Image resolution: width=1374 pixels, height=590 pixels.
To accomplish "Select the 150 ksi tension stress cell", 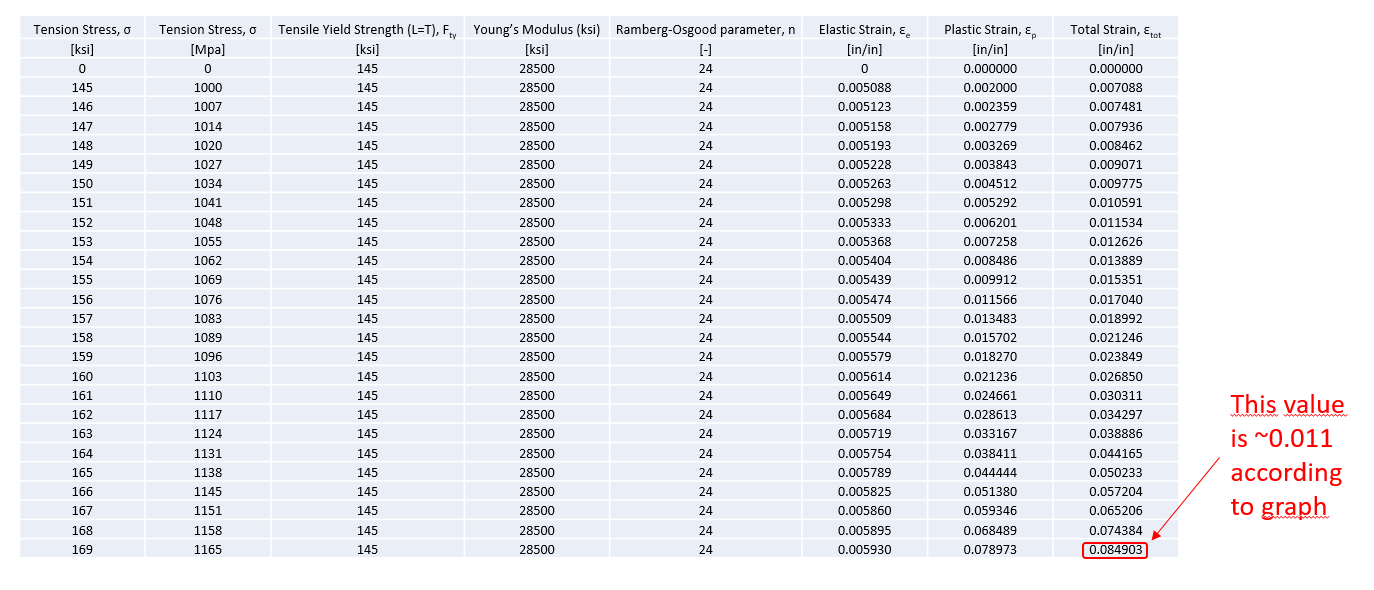I will click(82, 184).
